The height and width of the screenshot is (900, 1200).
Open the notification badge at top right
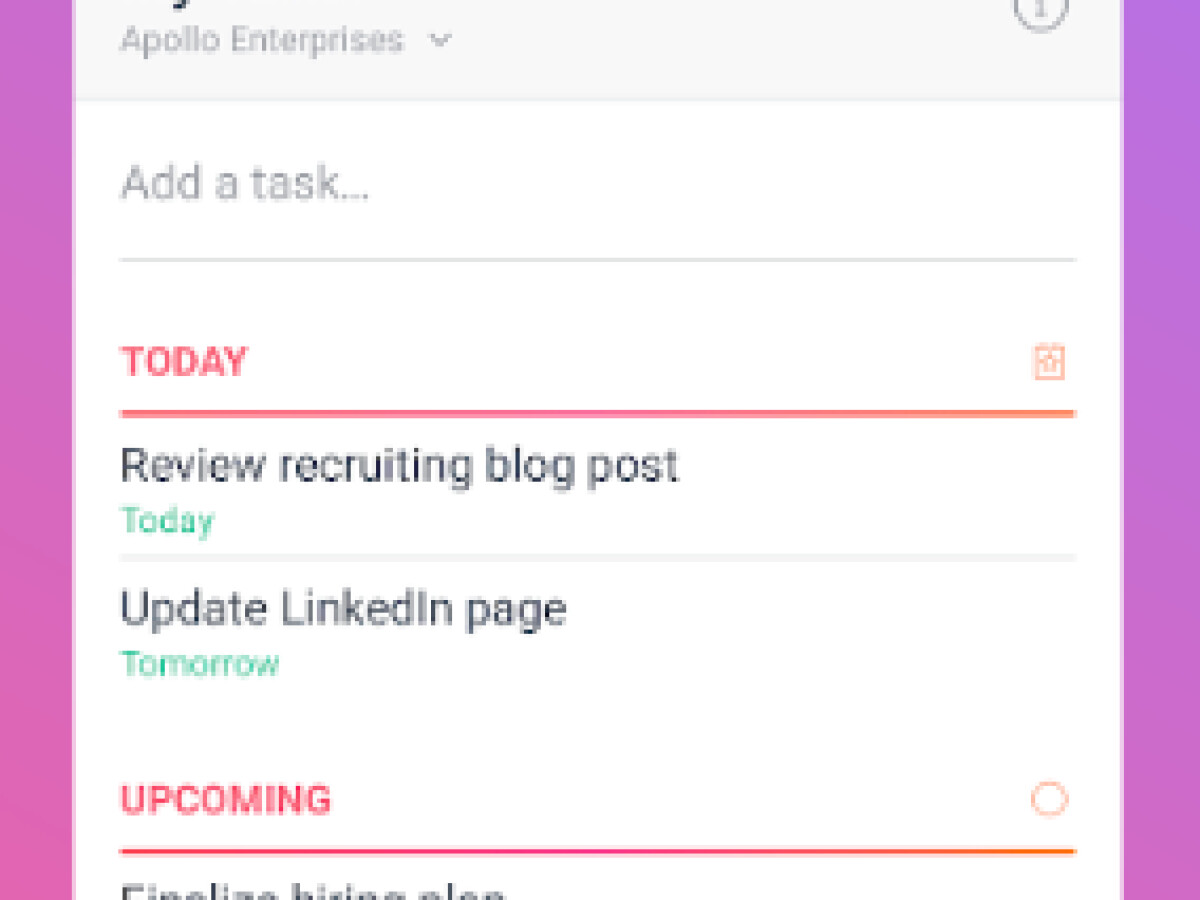tap(1040, 12)
